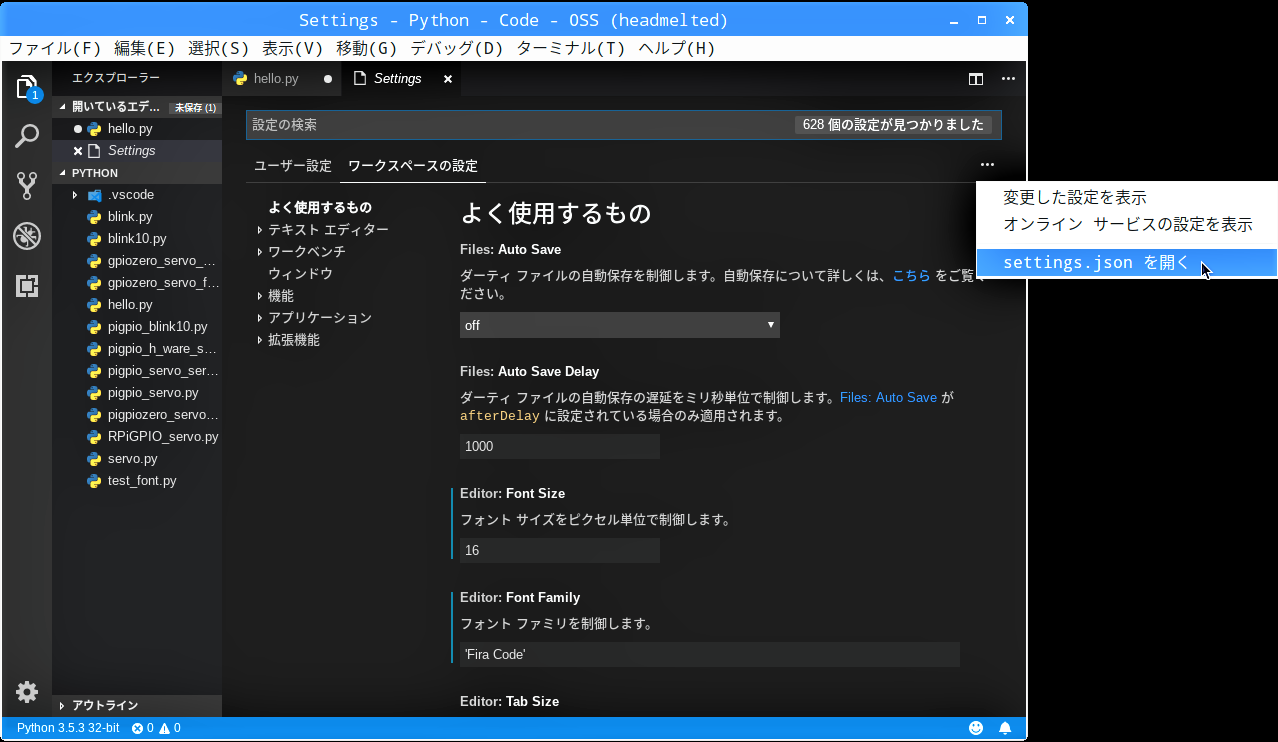Choose '変更した設定を表示' from the menu
1278x742 pixels.
tap(1127, 198)
